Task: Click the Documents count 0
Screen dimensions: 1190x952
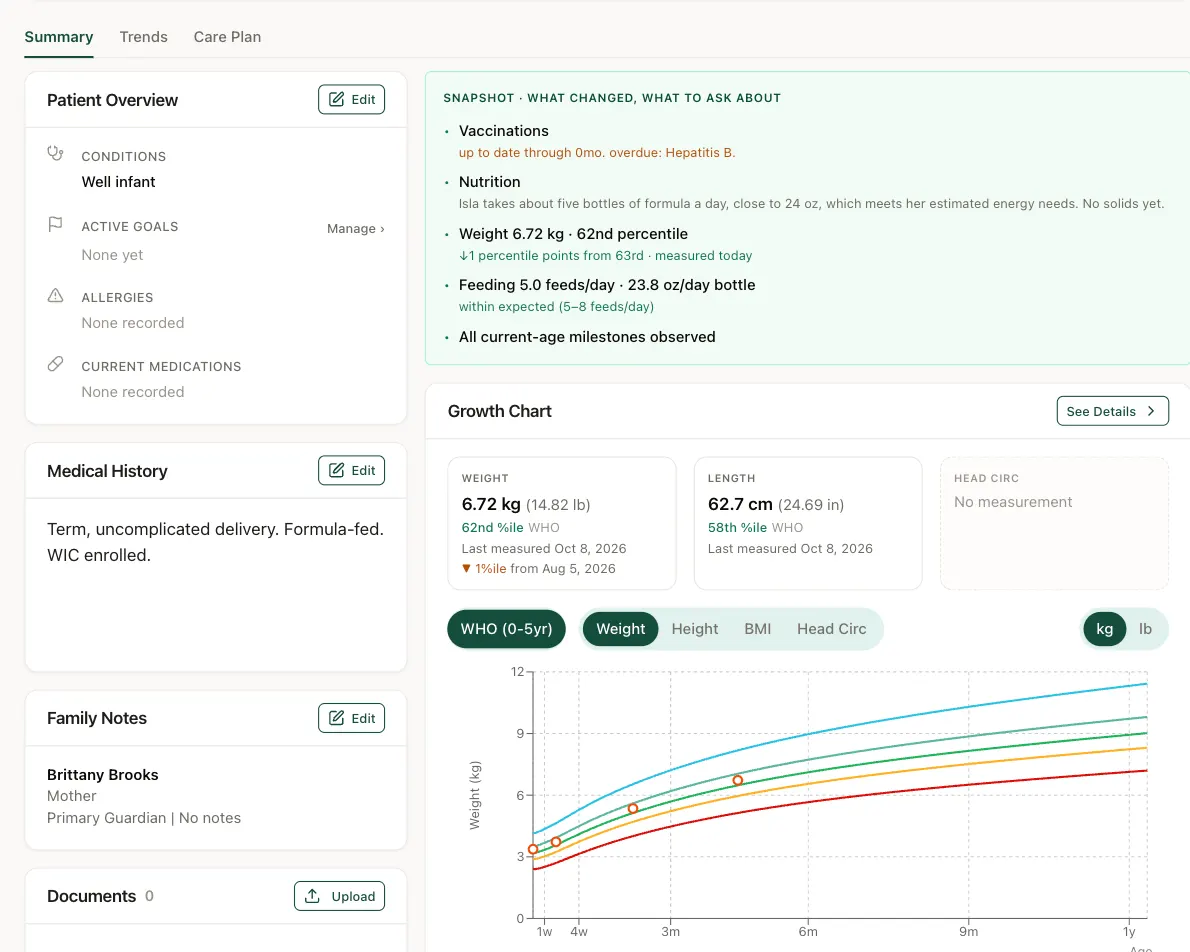Action: [x=149, y=896]
